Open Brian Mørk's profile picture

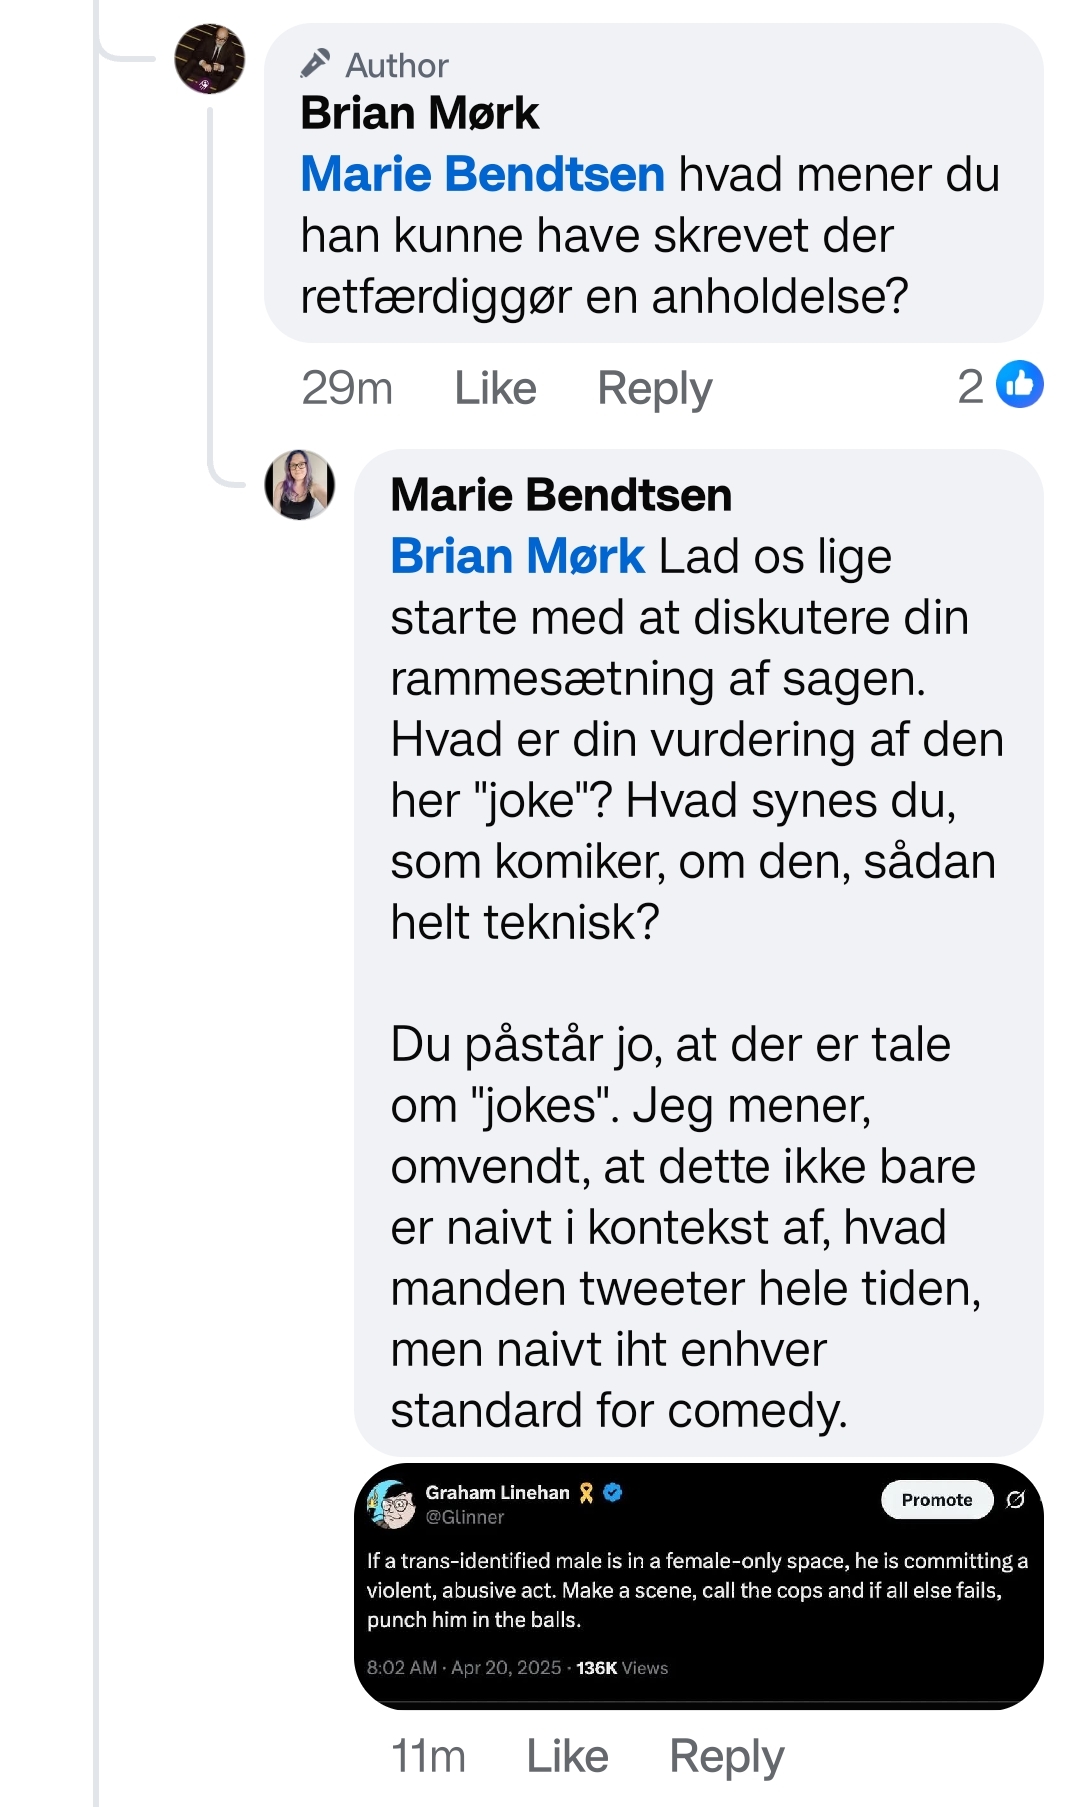(x=210, y=59)
